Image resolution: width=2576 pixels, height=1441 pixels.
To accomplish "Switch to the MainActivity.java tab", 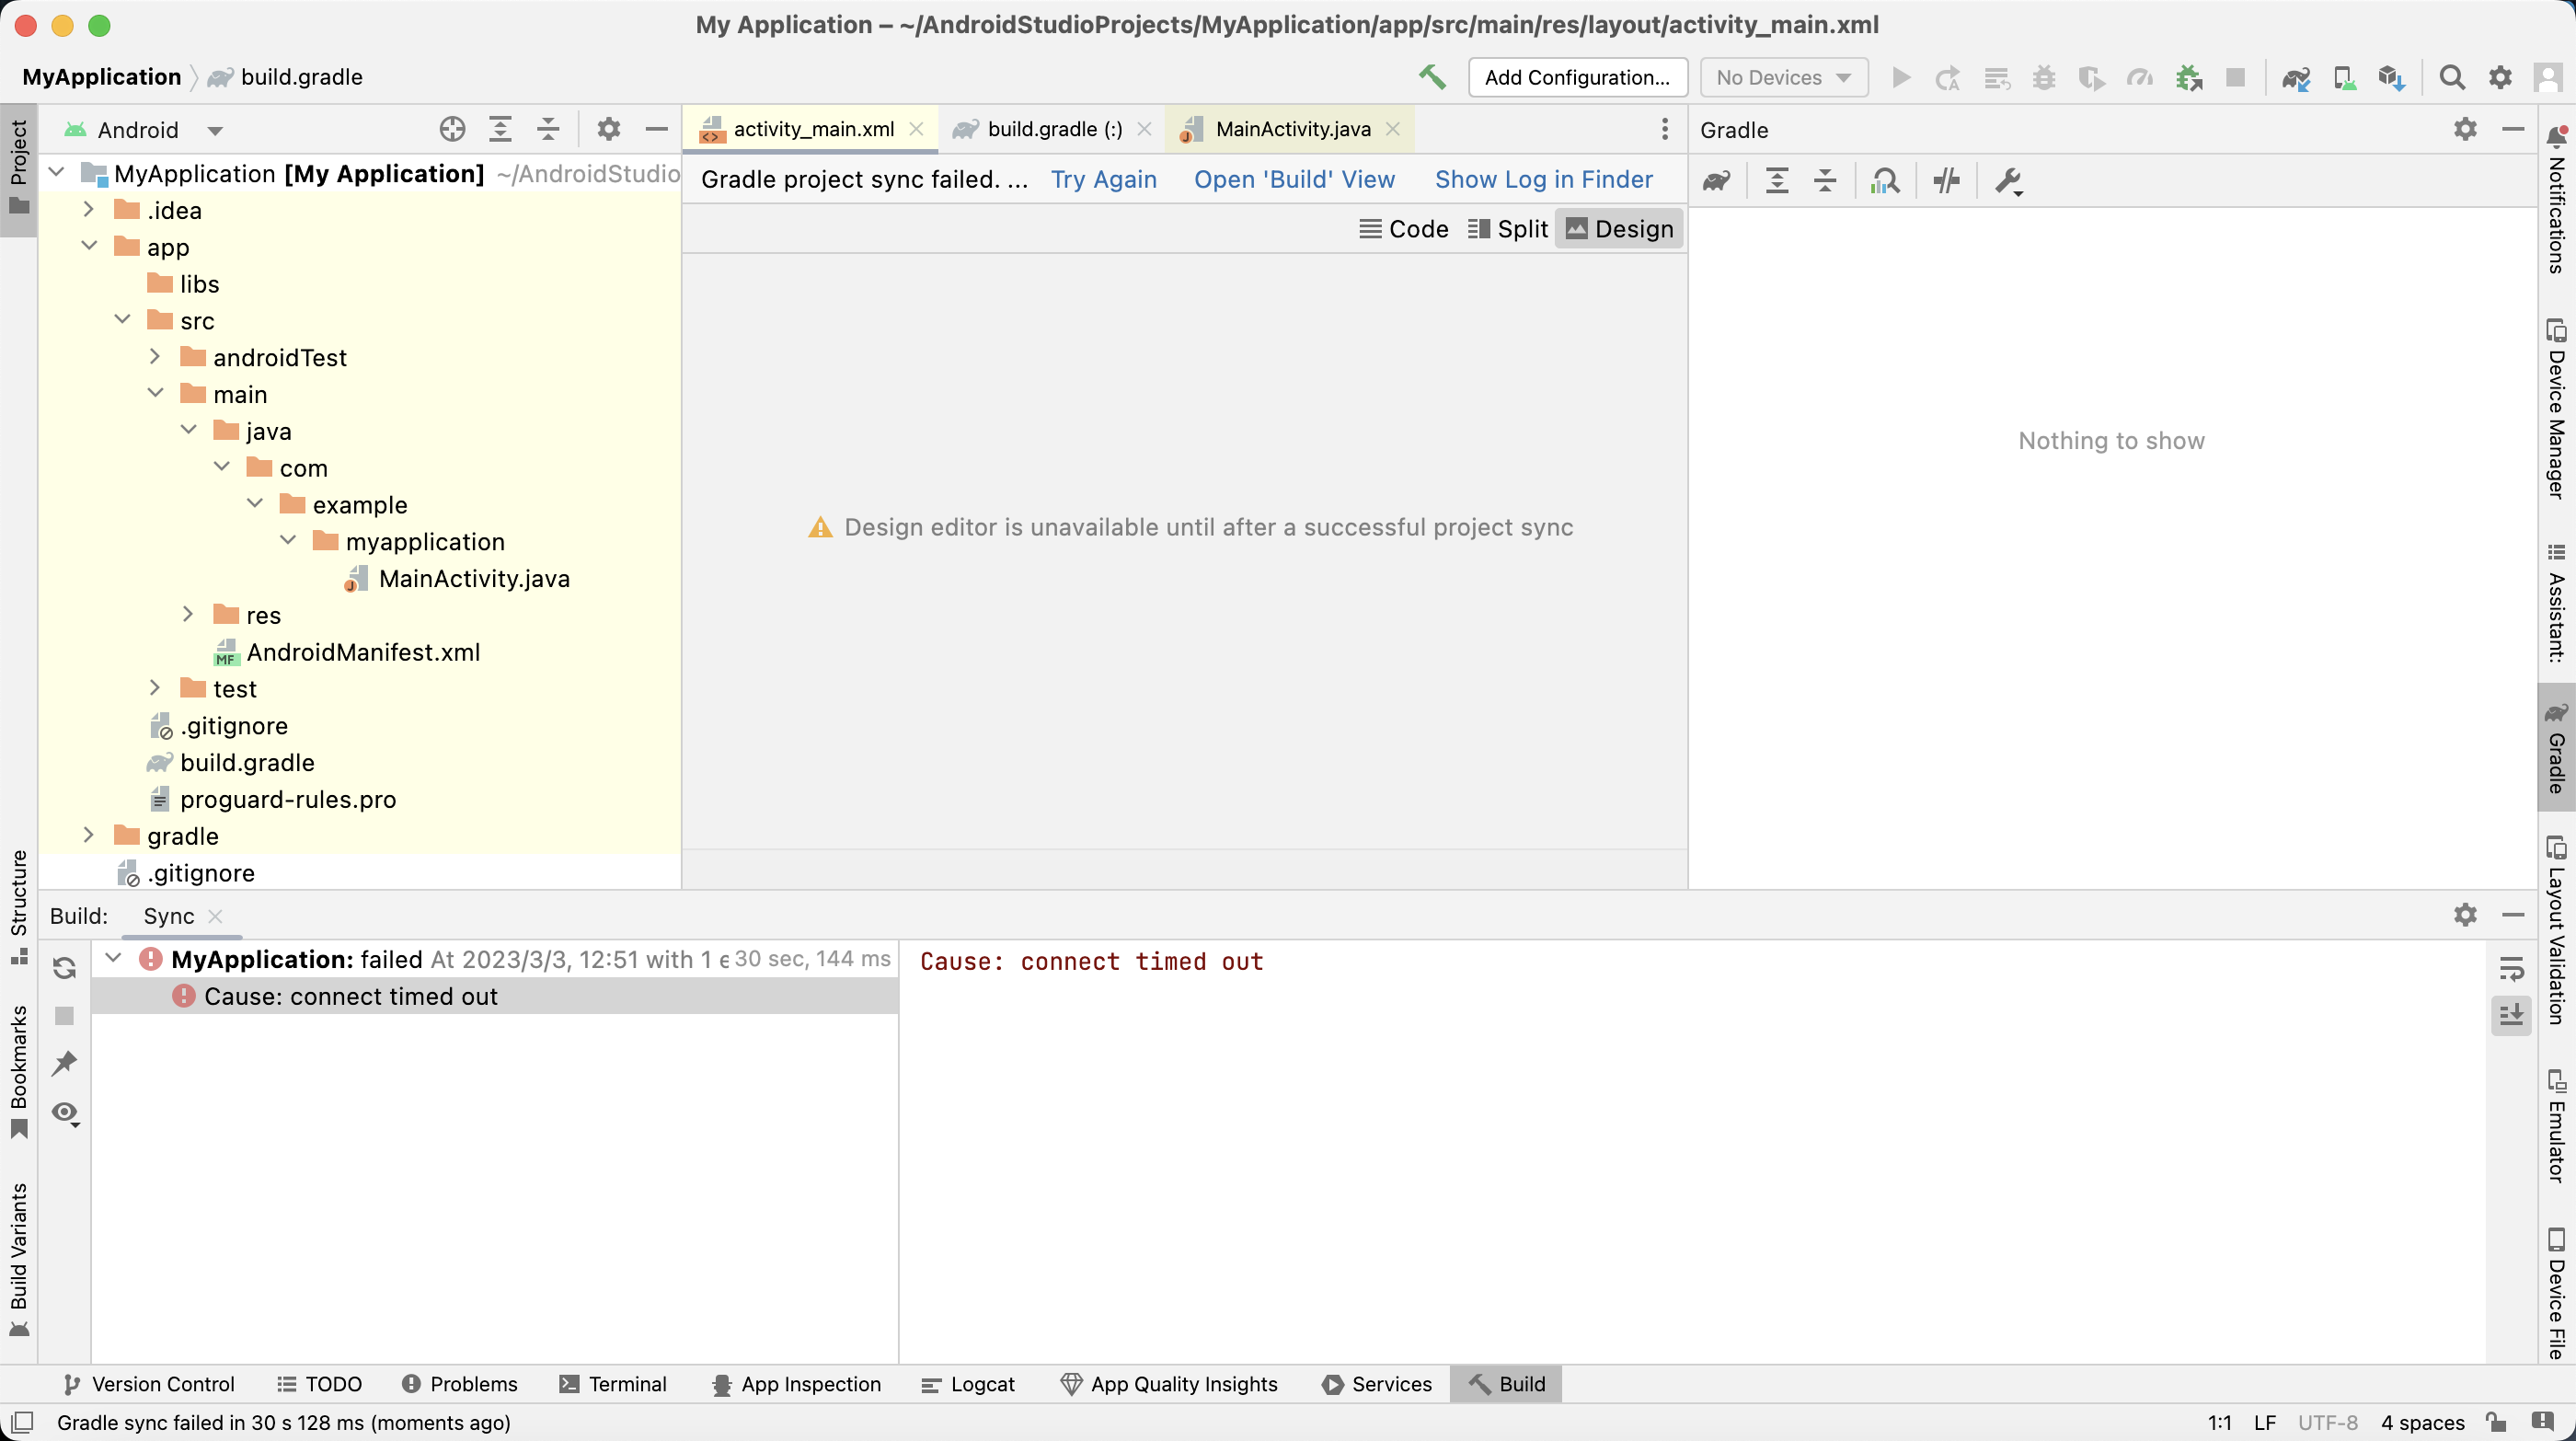I will tap(1292, 129).
